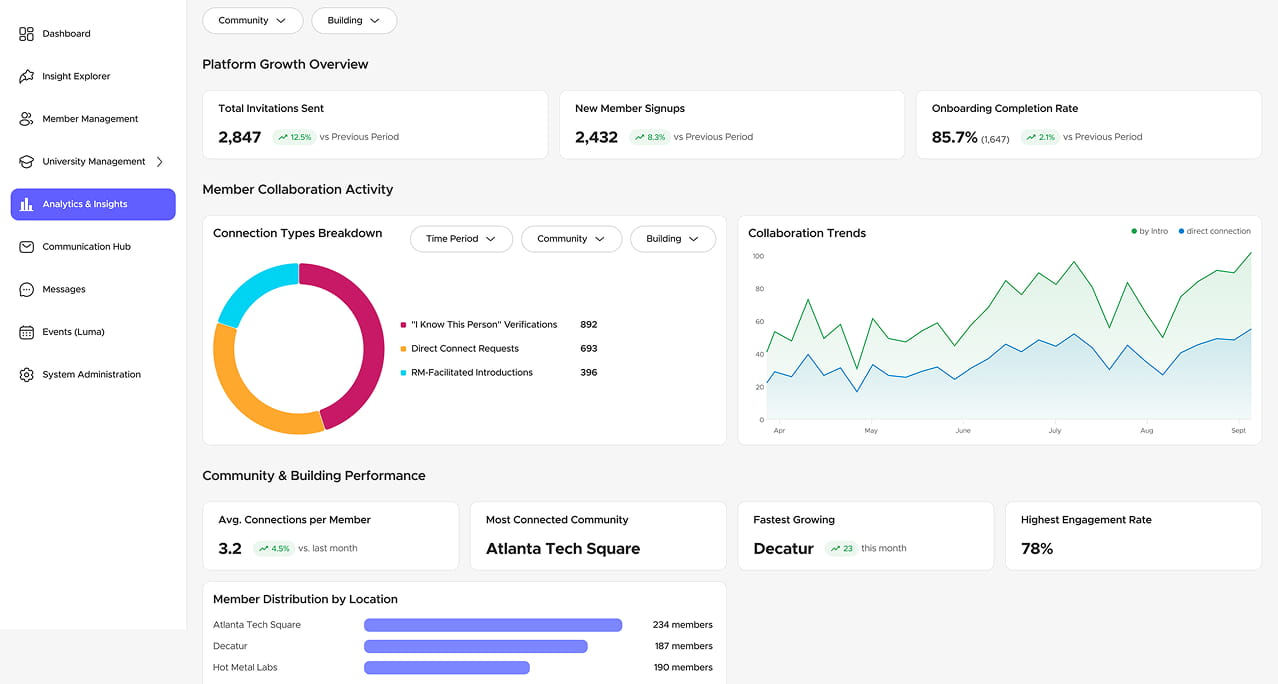
Task: Click the Communication Hub envelope icon
Action: point(26,247)
